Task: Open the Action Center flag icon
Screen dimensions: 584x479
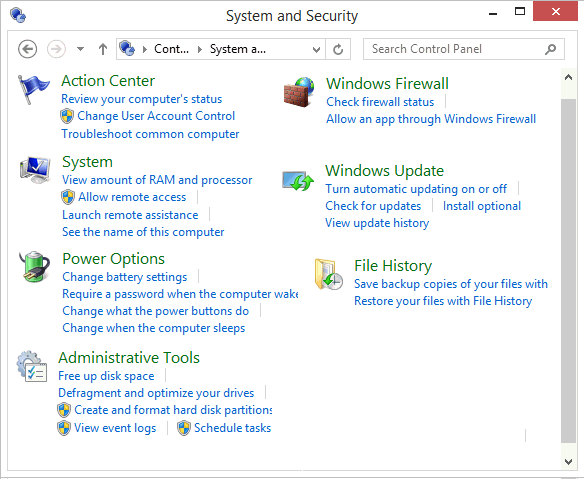Action: click(34, 89)
